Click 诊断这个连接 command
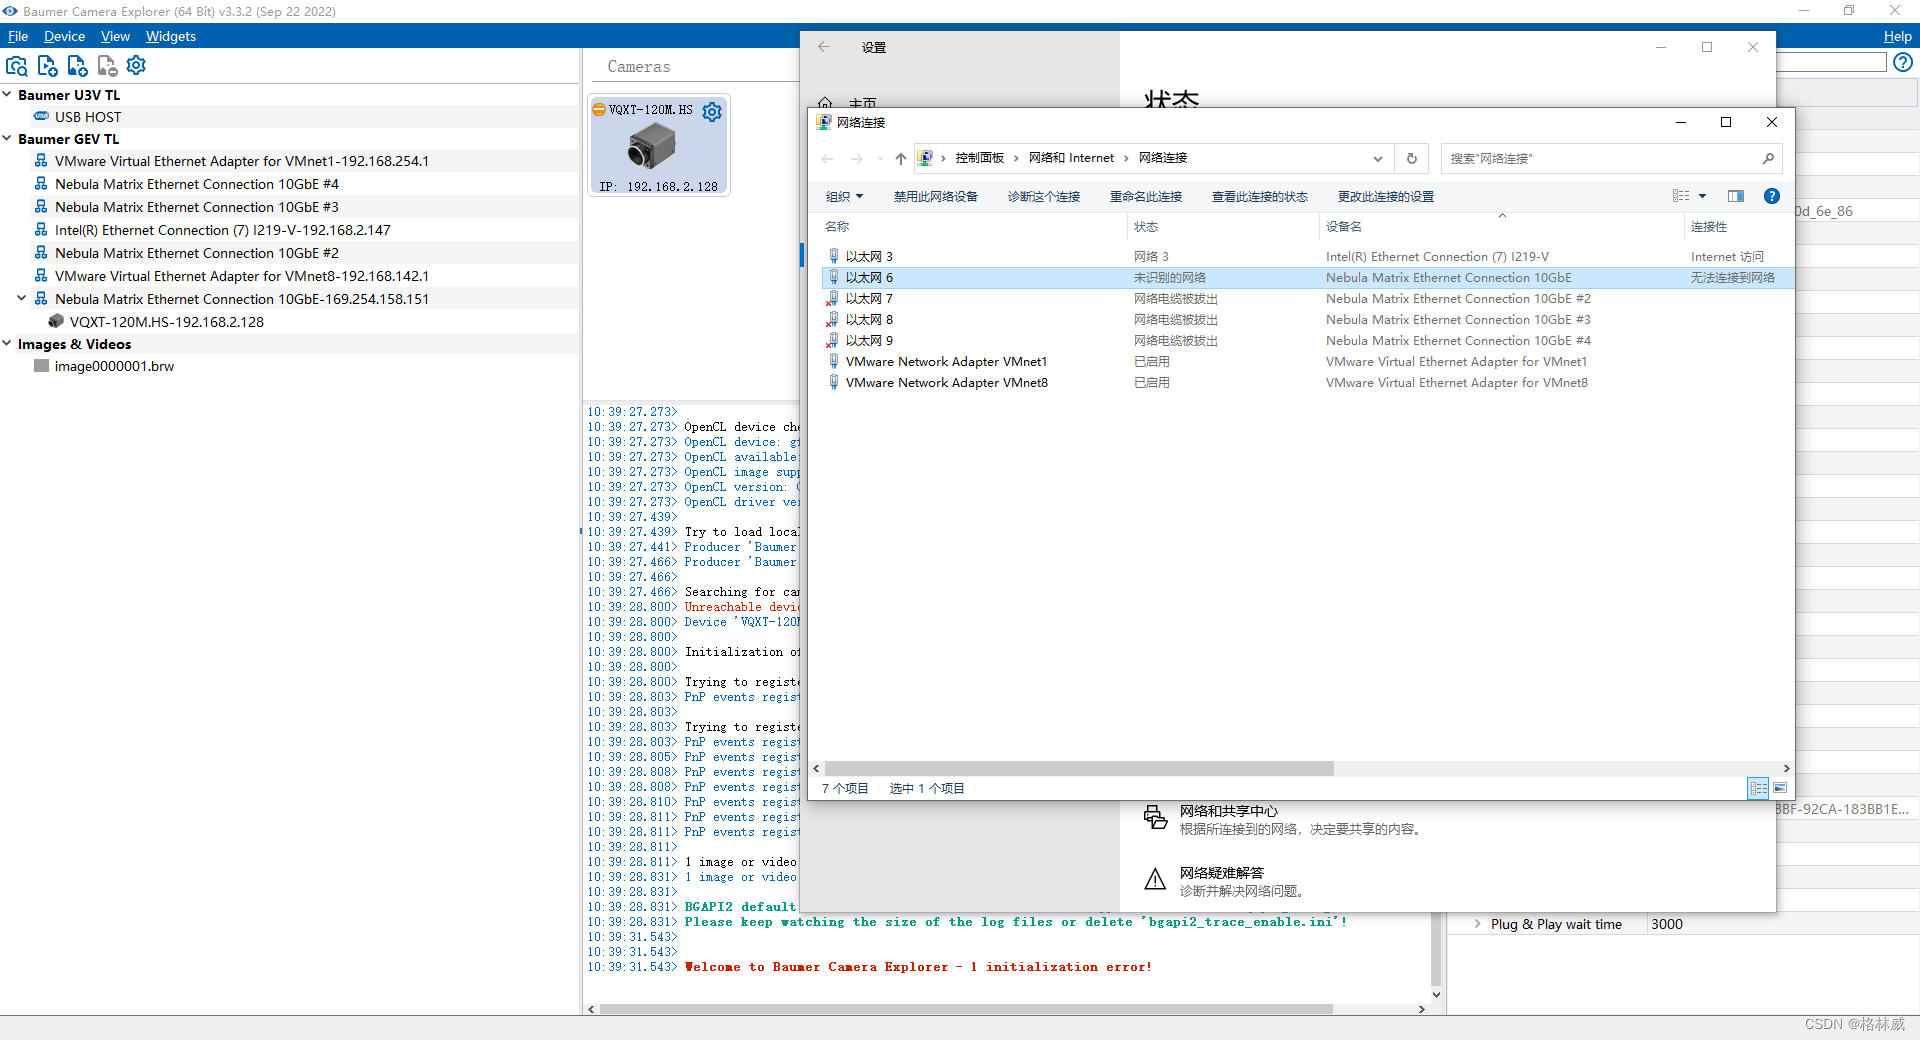Screen dimensions: 1920x1040 pyautogui.click(x=1044, y=197)
